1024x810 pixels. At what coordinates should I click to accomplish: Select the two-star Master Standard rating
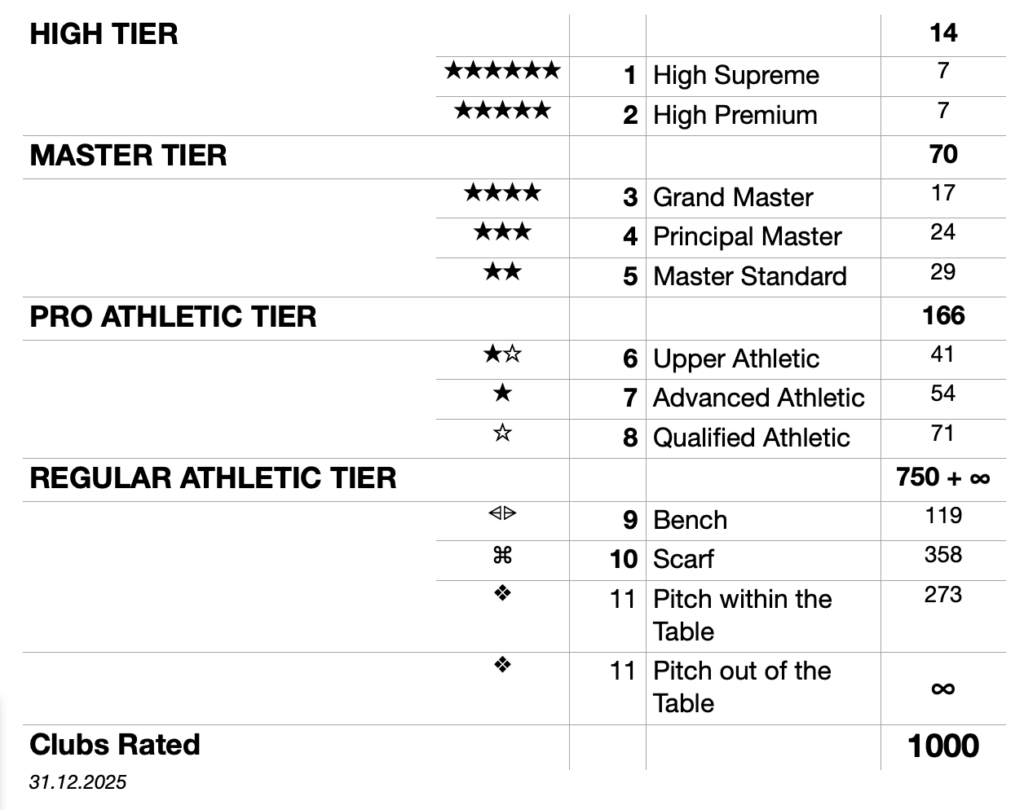(x=502, y=273)
